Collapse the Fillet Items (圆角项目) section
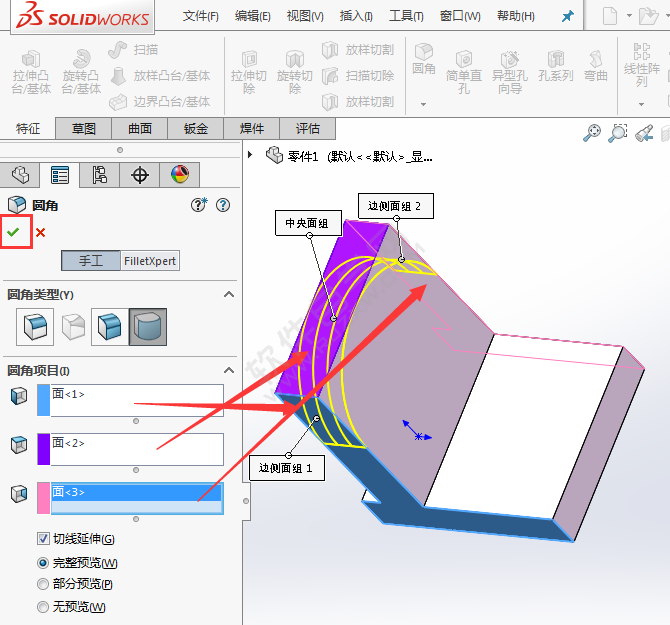The width and height of the screenshot is (670, 625). pos(229,370)
